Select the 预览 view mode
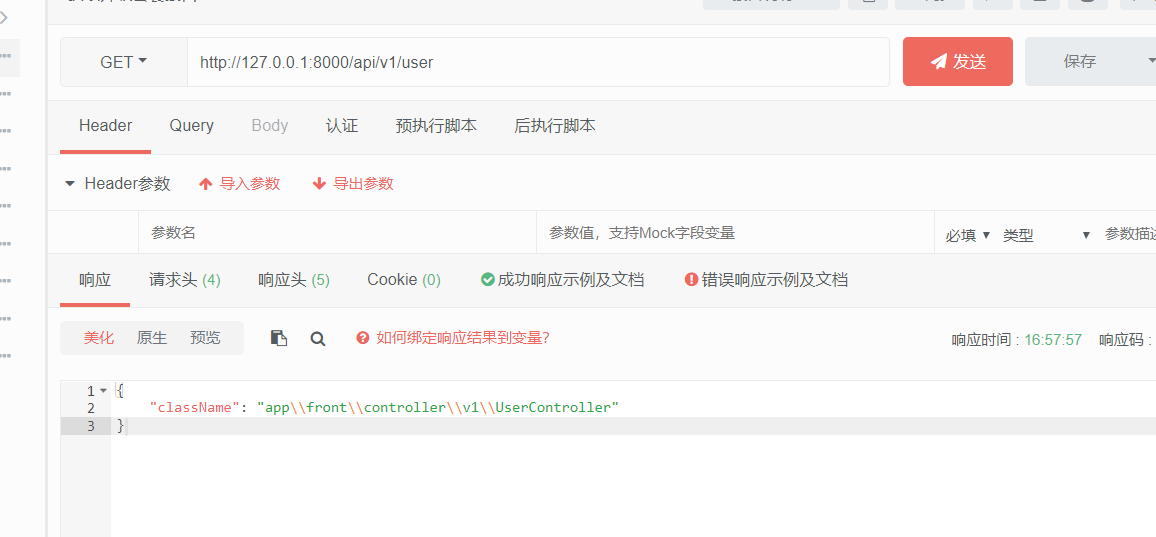The width and height of the screenshot is (1156, 537). pyautogui.click(x=205, y=339)
